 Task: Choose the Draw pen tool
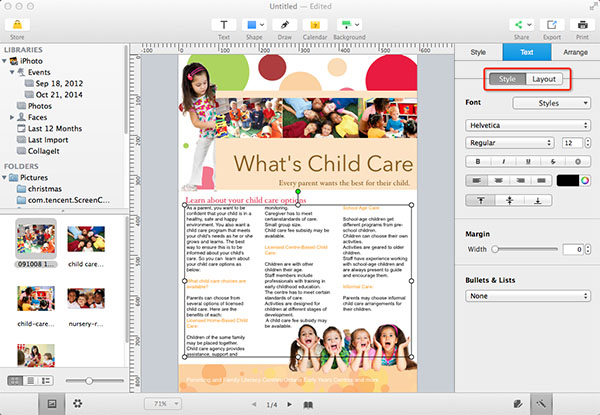[x=286, y=25]
